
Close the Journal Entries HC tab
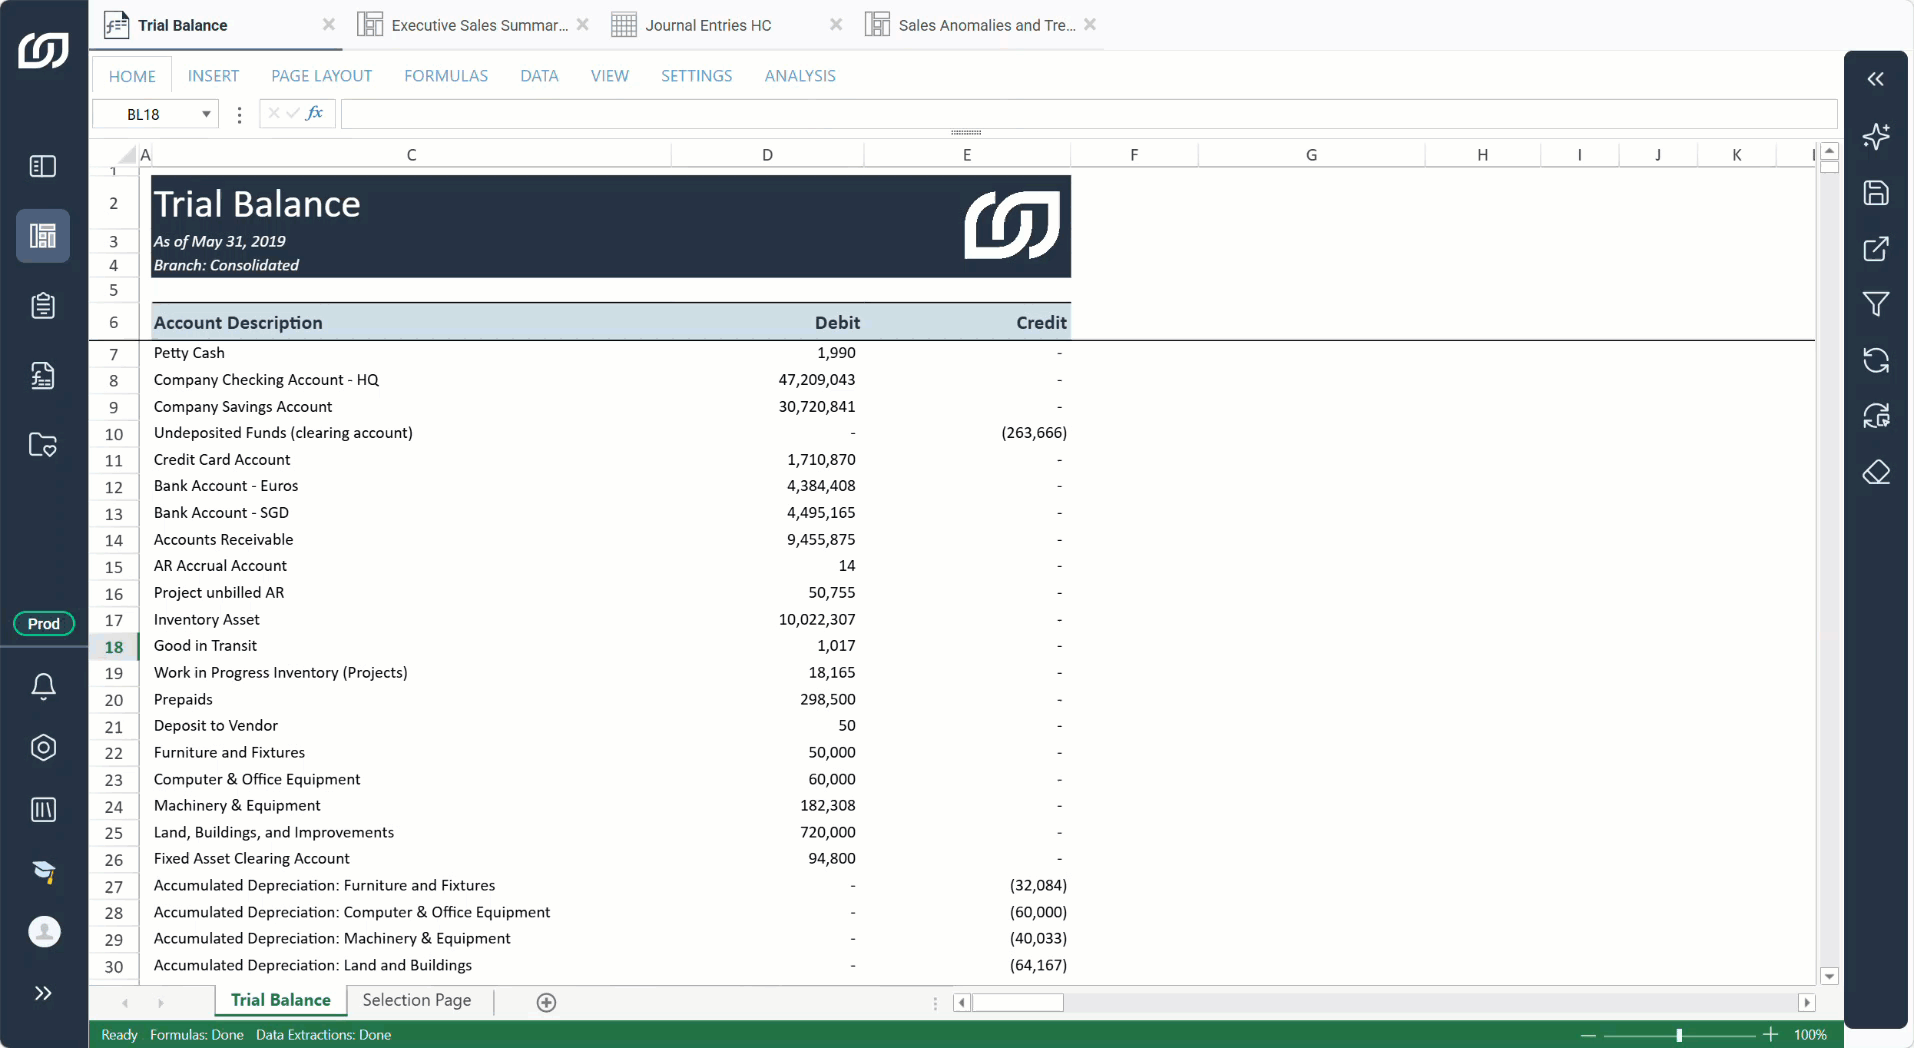(836, 25)
